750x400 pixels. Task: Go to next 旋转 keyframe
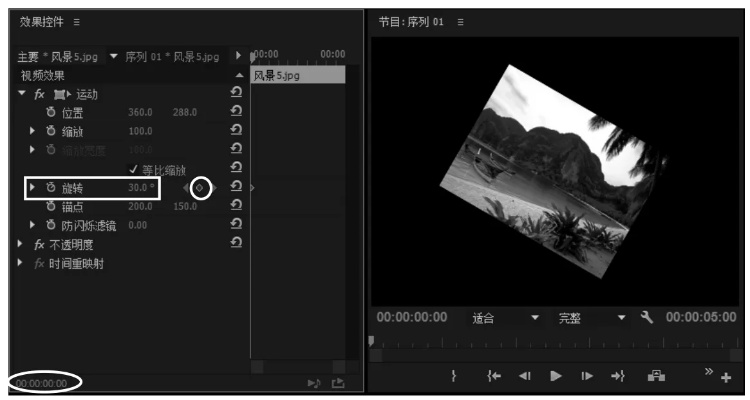pyautogui.click(x=213, y=188)
